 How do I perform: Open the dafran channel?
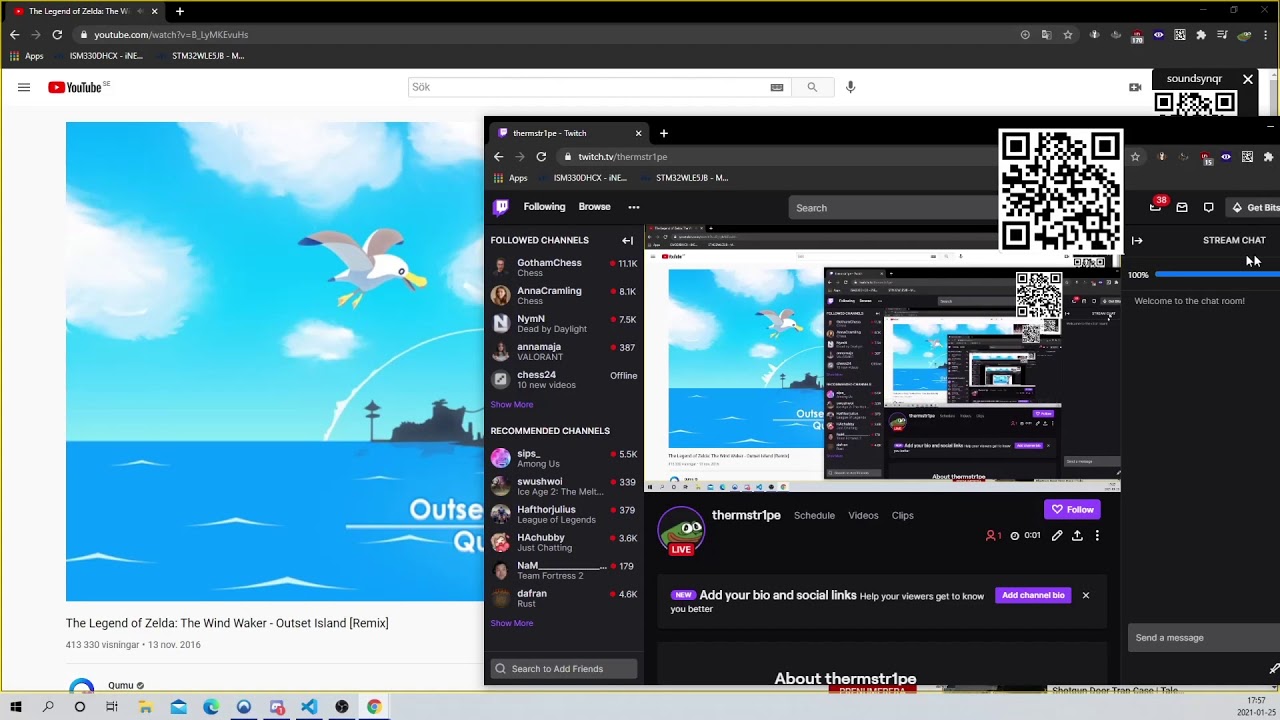click(x=564, y=598)
